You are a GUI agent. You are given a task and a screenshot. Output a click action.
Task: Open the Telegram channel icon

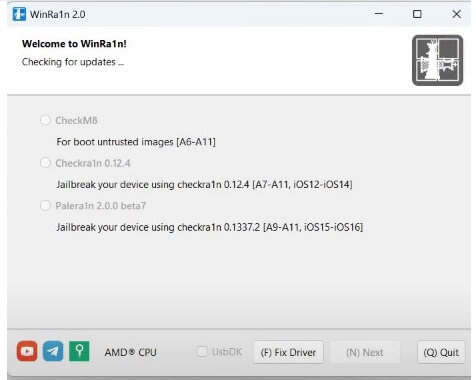53,351
